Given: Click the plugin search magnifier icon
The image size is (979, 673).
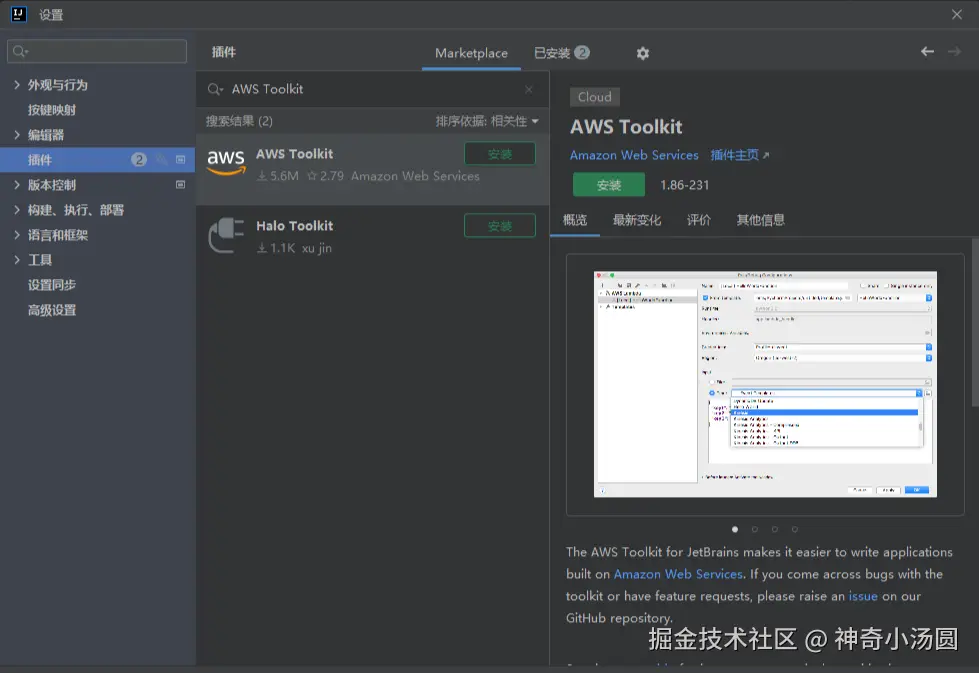Looking at the screenshot, I should [x=215, y=89].
